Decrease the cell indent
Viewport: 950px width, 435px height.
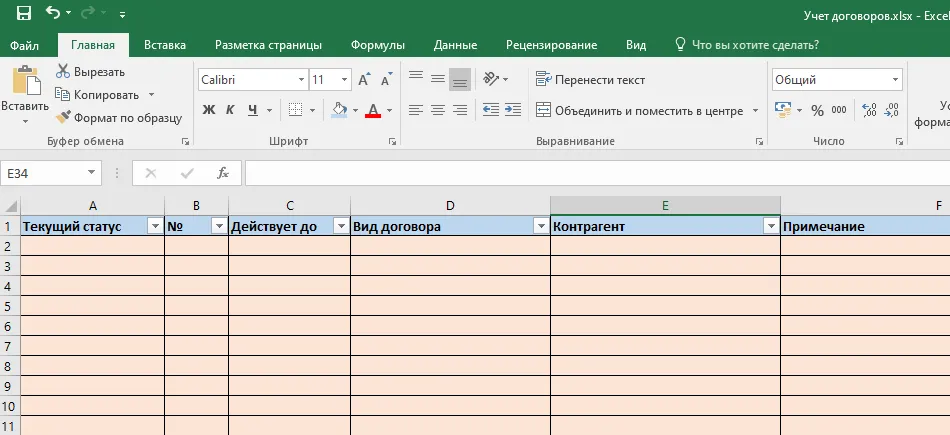[x=491, y=110]
